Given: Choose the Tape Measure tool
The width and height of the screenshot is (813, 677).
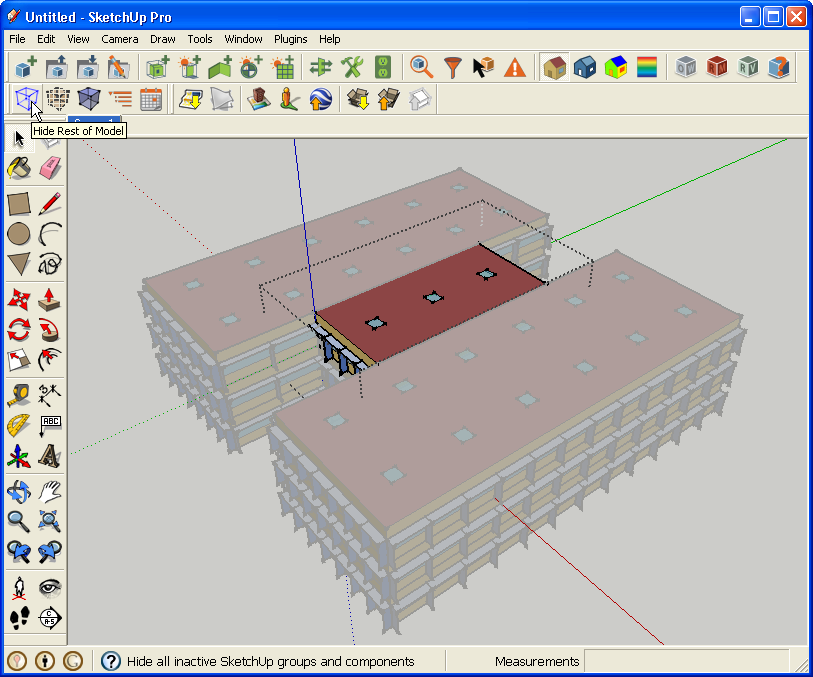Looking at the screenshot, I should 17,393.
